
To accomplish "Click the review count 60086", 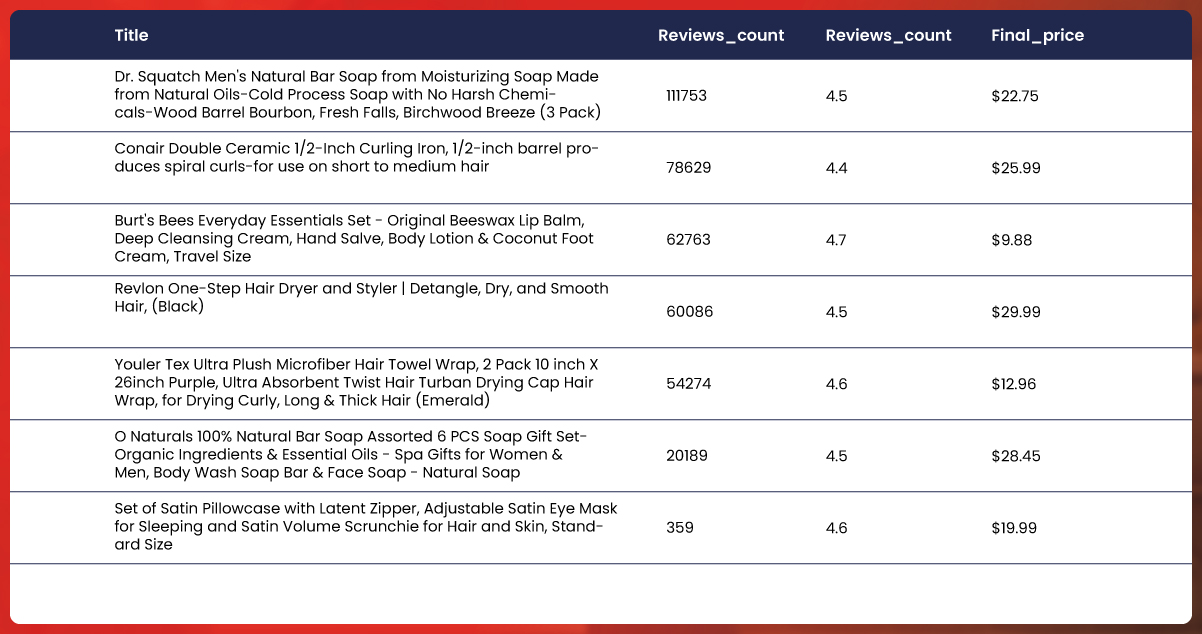I will (690, 312).
